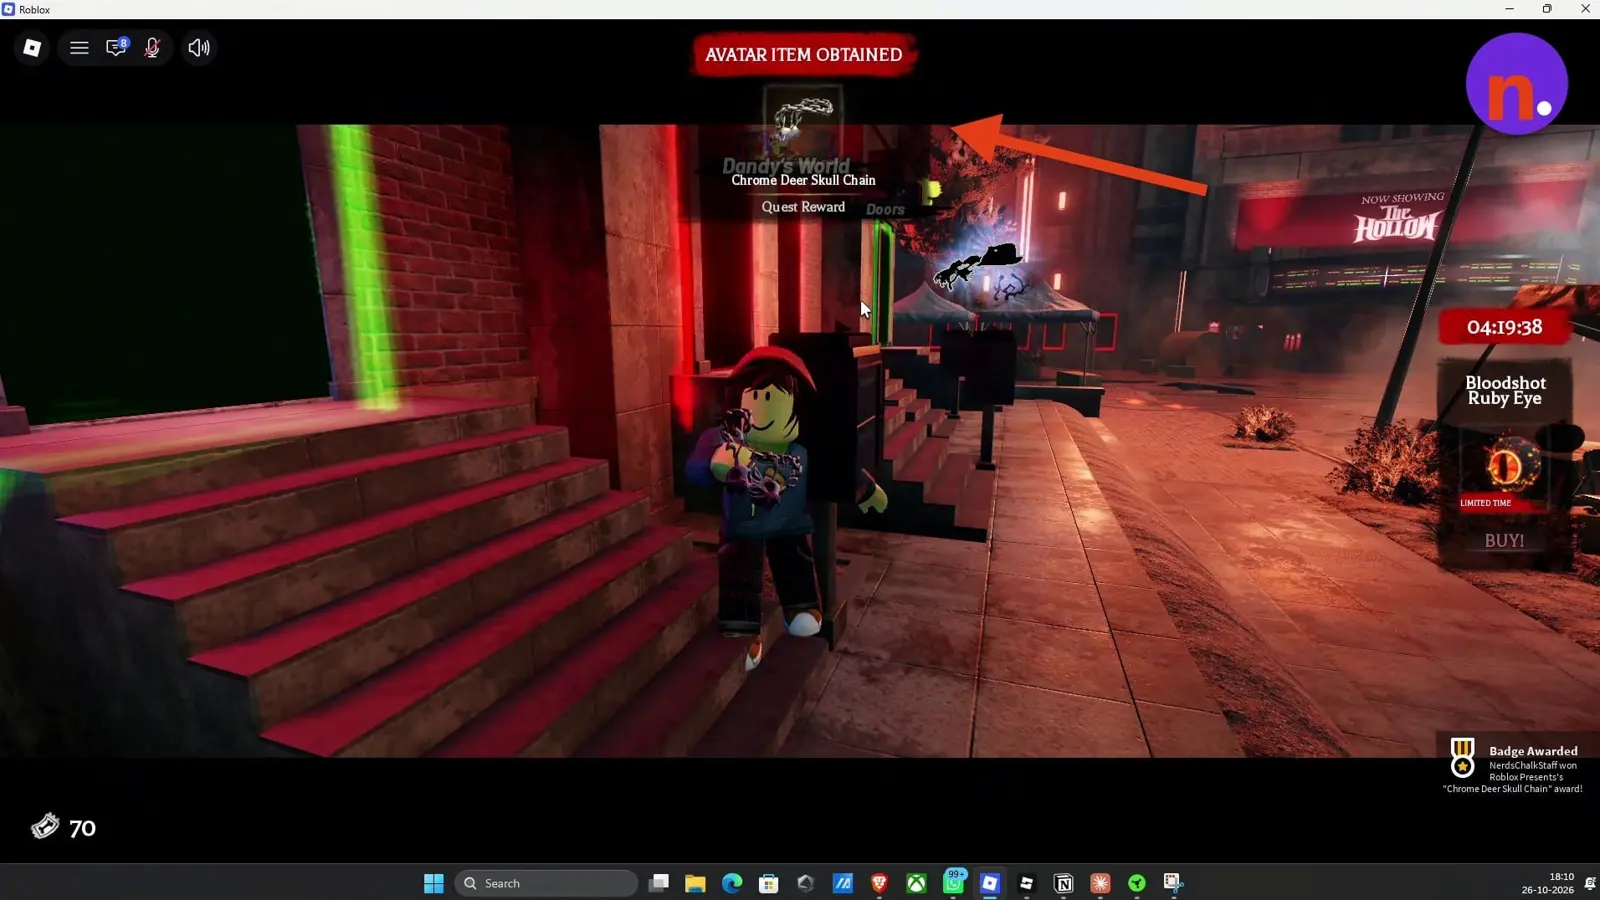This screenshot has width=1600, height=900.
Task: Open WhatsApp from taskbar
Action: pos(953,882)
